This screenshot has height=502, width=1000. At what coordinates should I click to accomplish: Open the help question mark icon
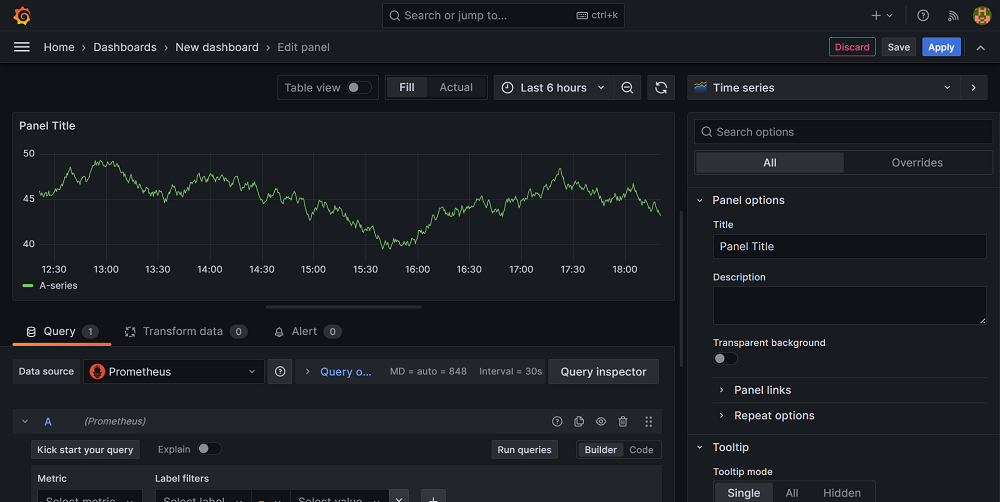923,16
